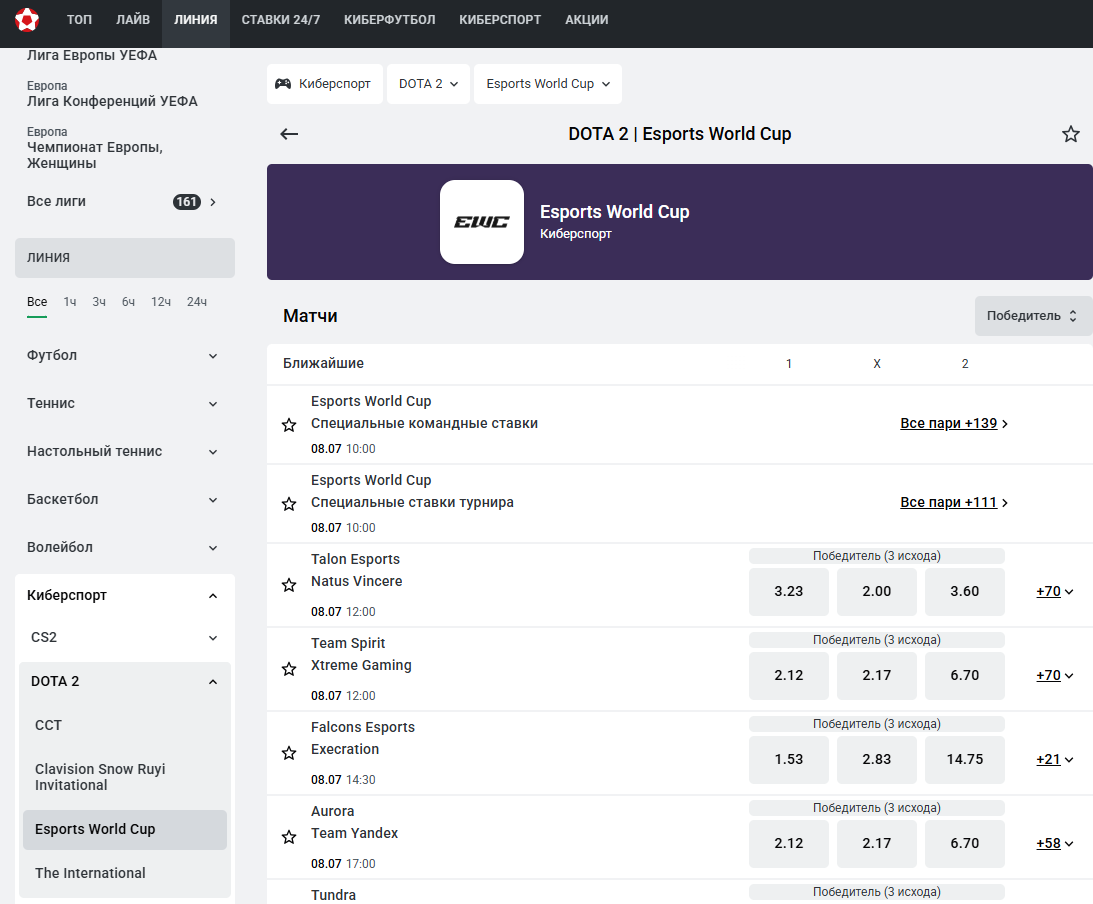Open the ЛАЙВ section
1093x904 pixels.
132,20
